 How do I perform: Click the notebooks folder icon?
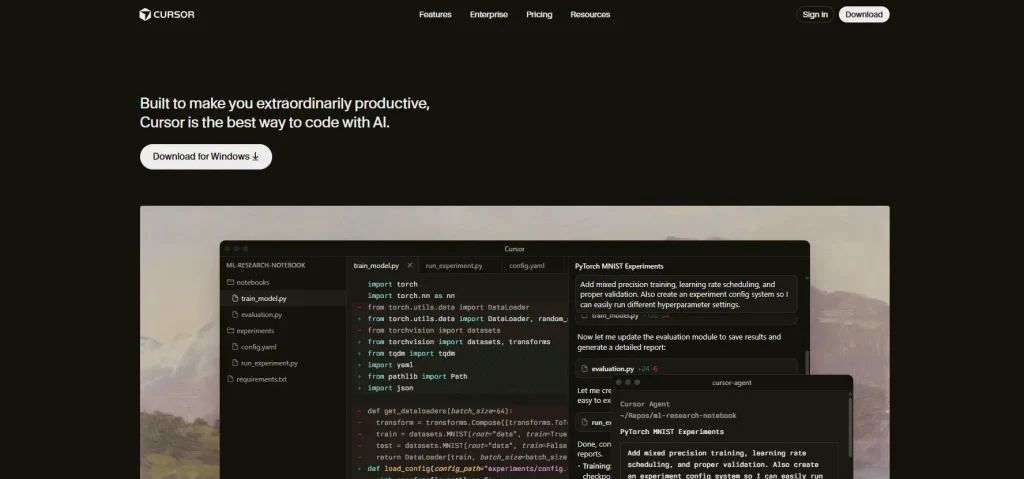click(x=230, y=282)
